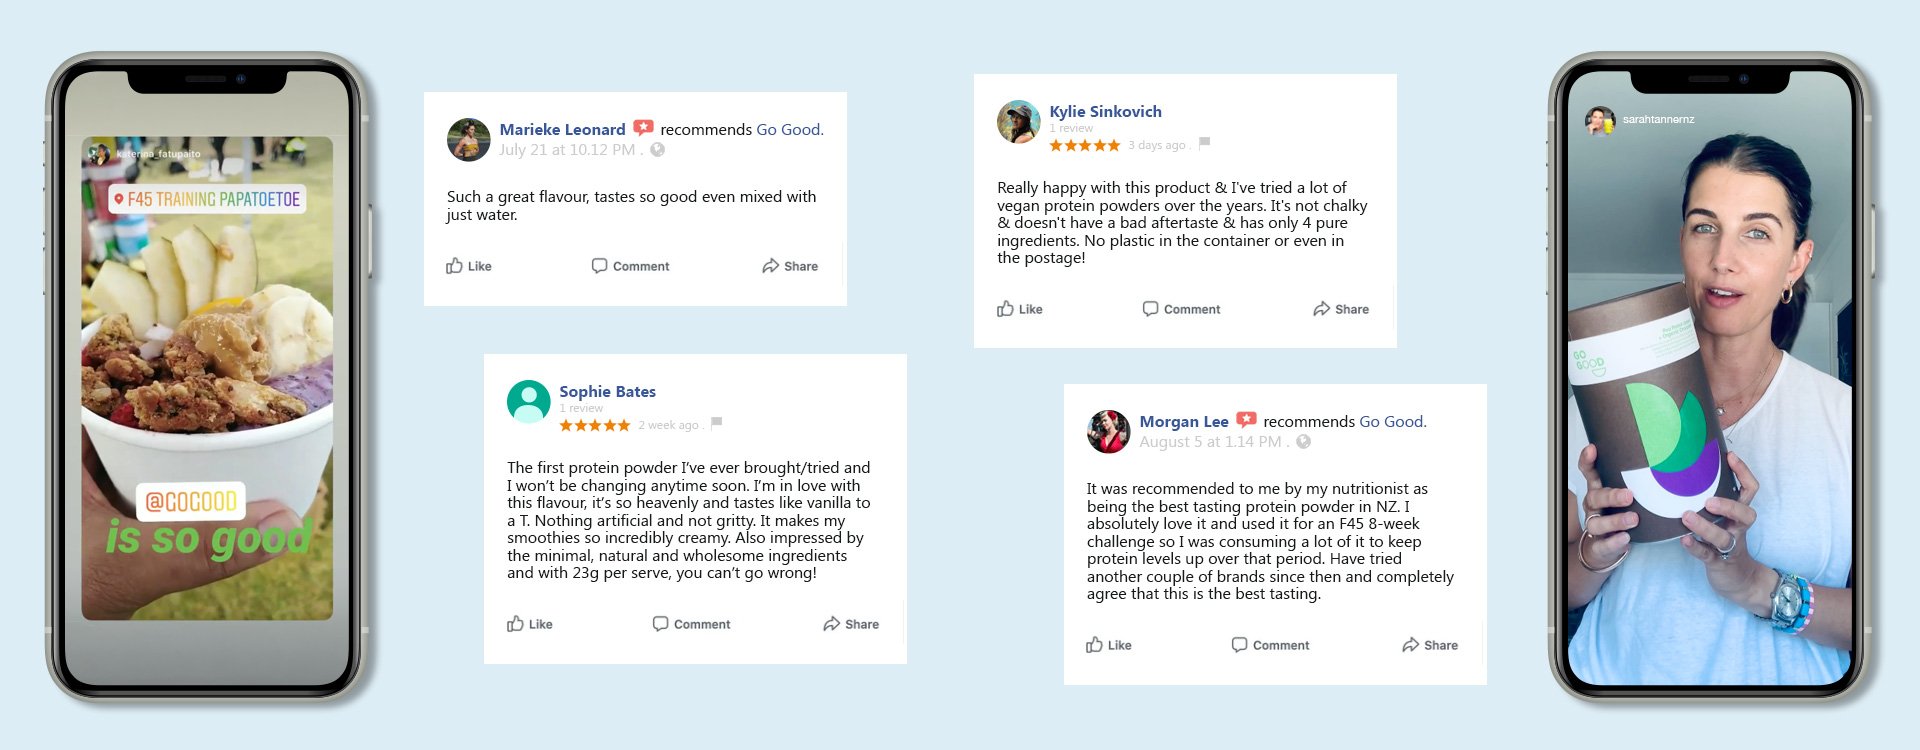Click Like icon on Marieke Leonard's review

(x=455, y=266)
